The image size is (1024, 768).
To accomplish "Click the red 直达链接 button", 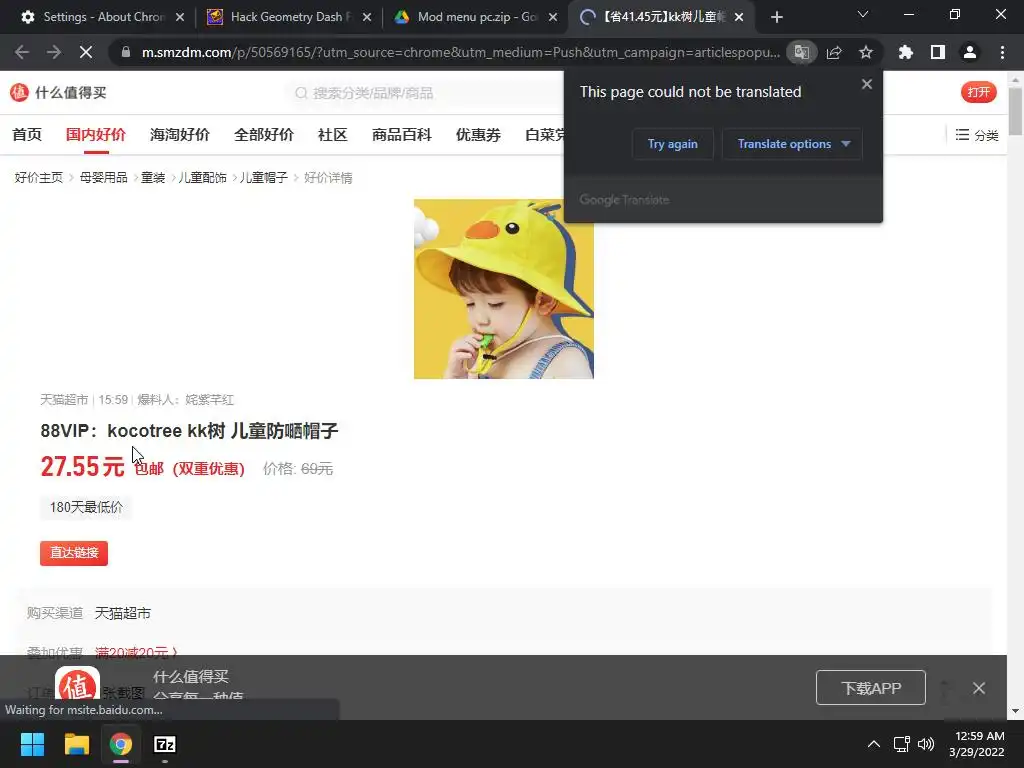I will click(74, 553).
